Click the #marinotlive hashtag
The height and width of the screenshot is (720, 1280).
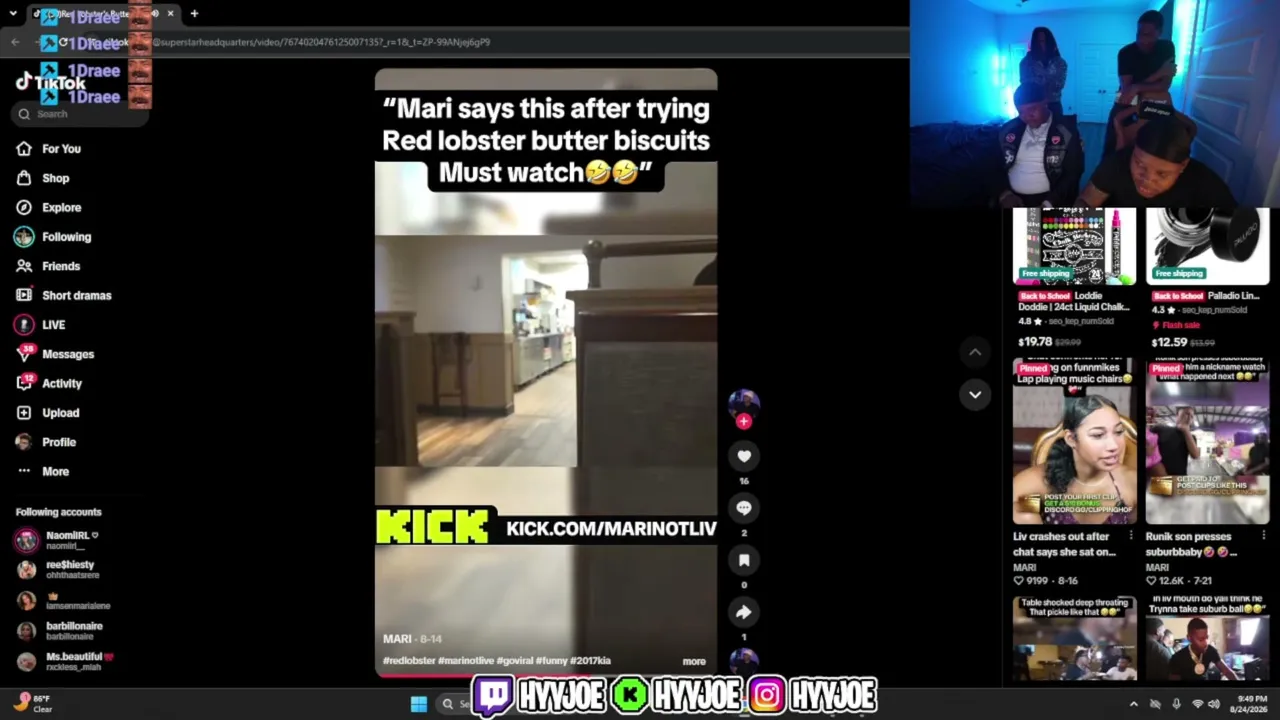pos(466,661)
